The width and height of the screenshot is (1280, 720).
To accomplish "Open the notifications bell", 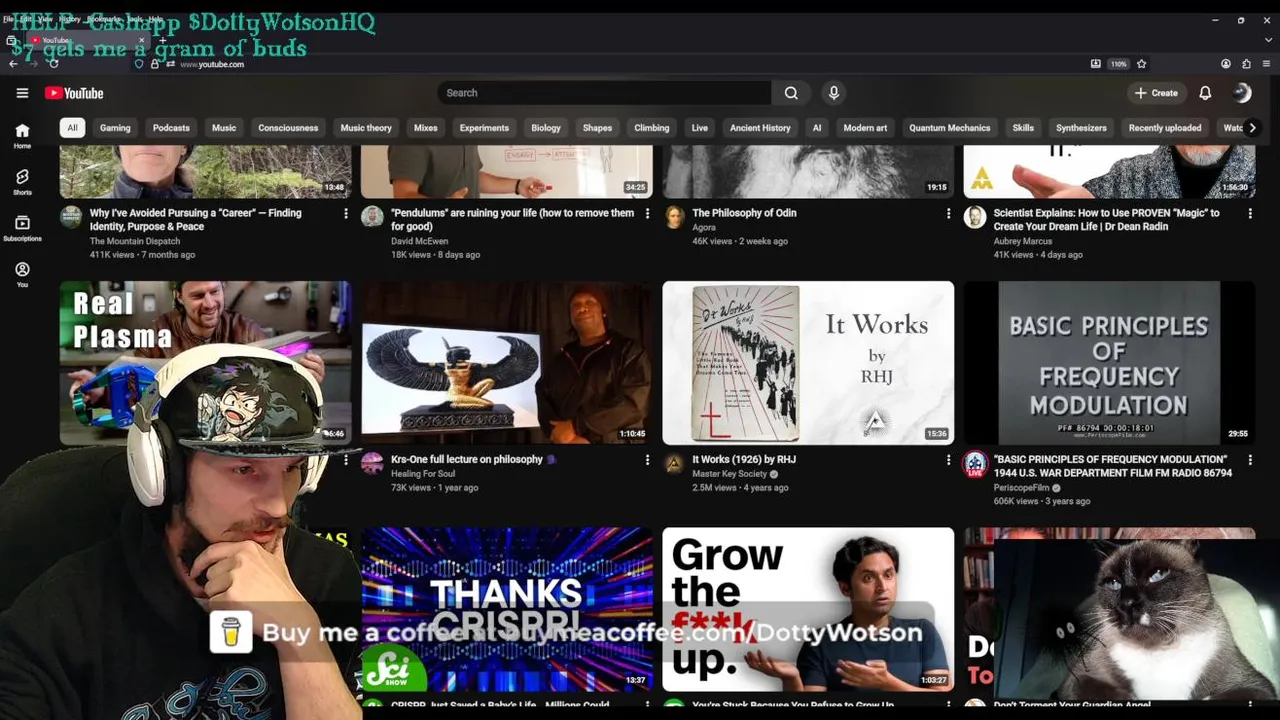I will tap(1205, 93).
